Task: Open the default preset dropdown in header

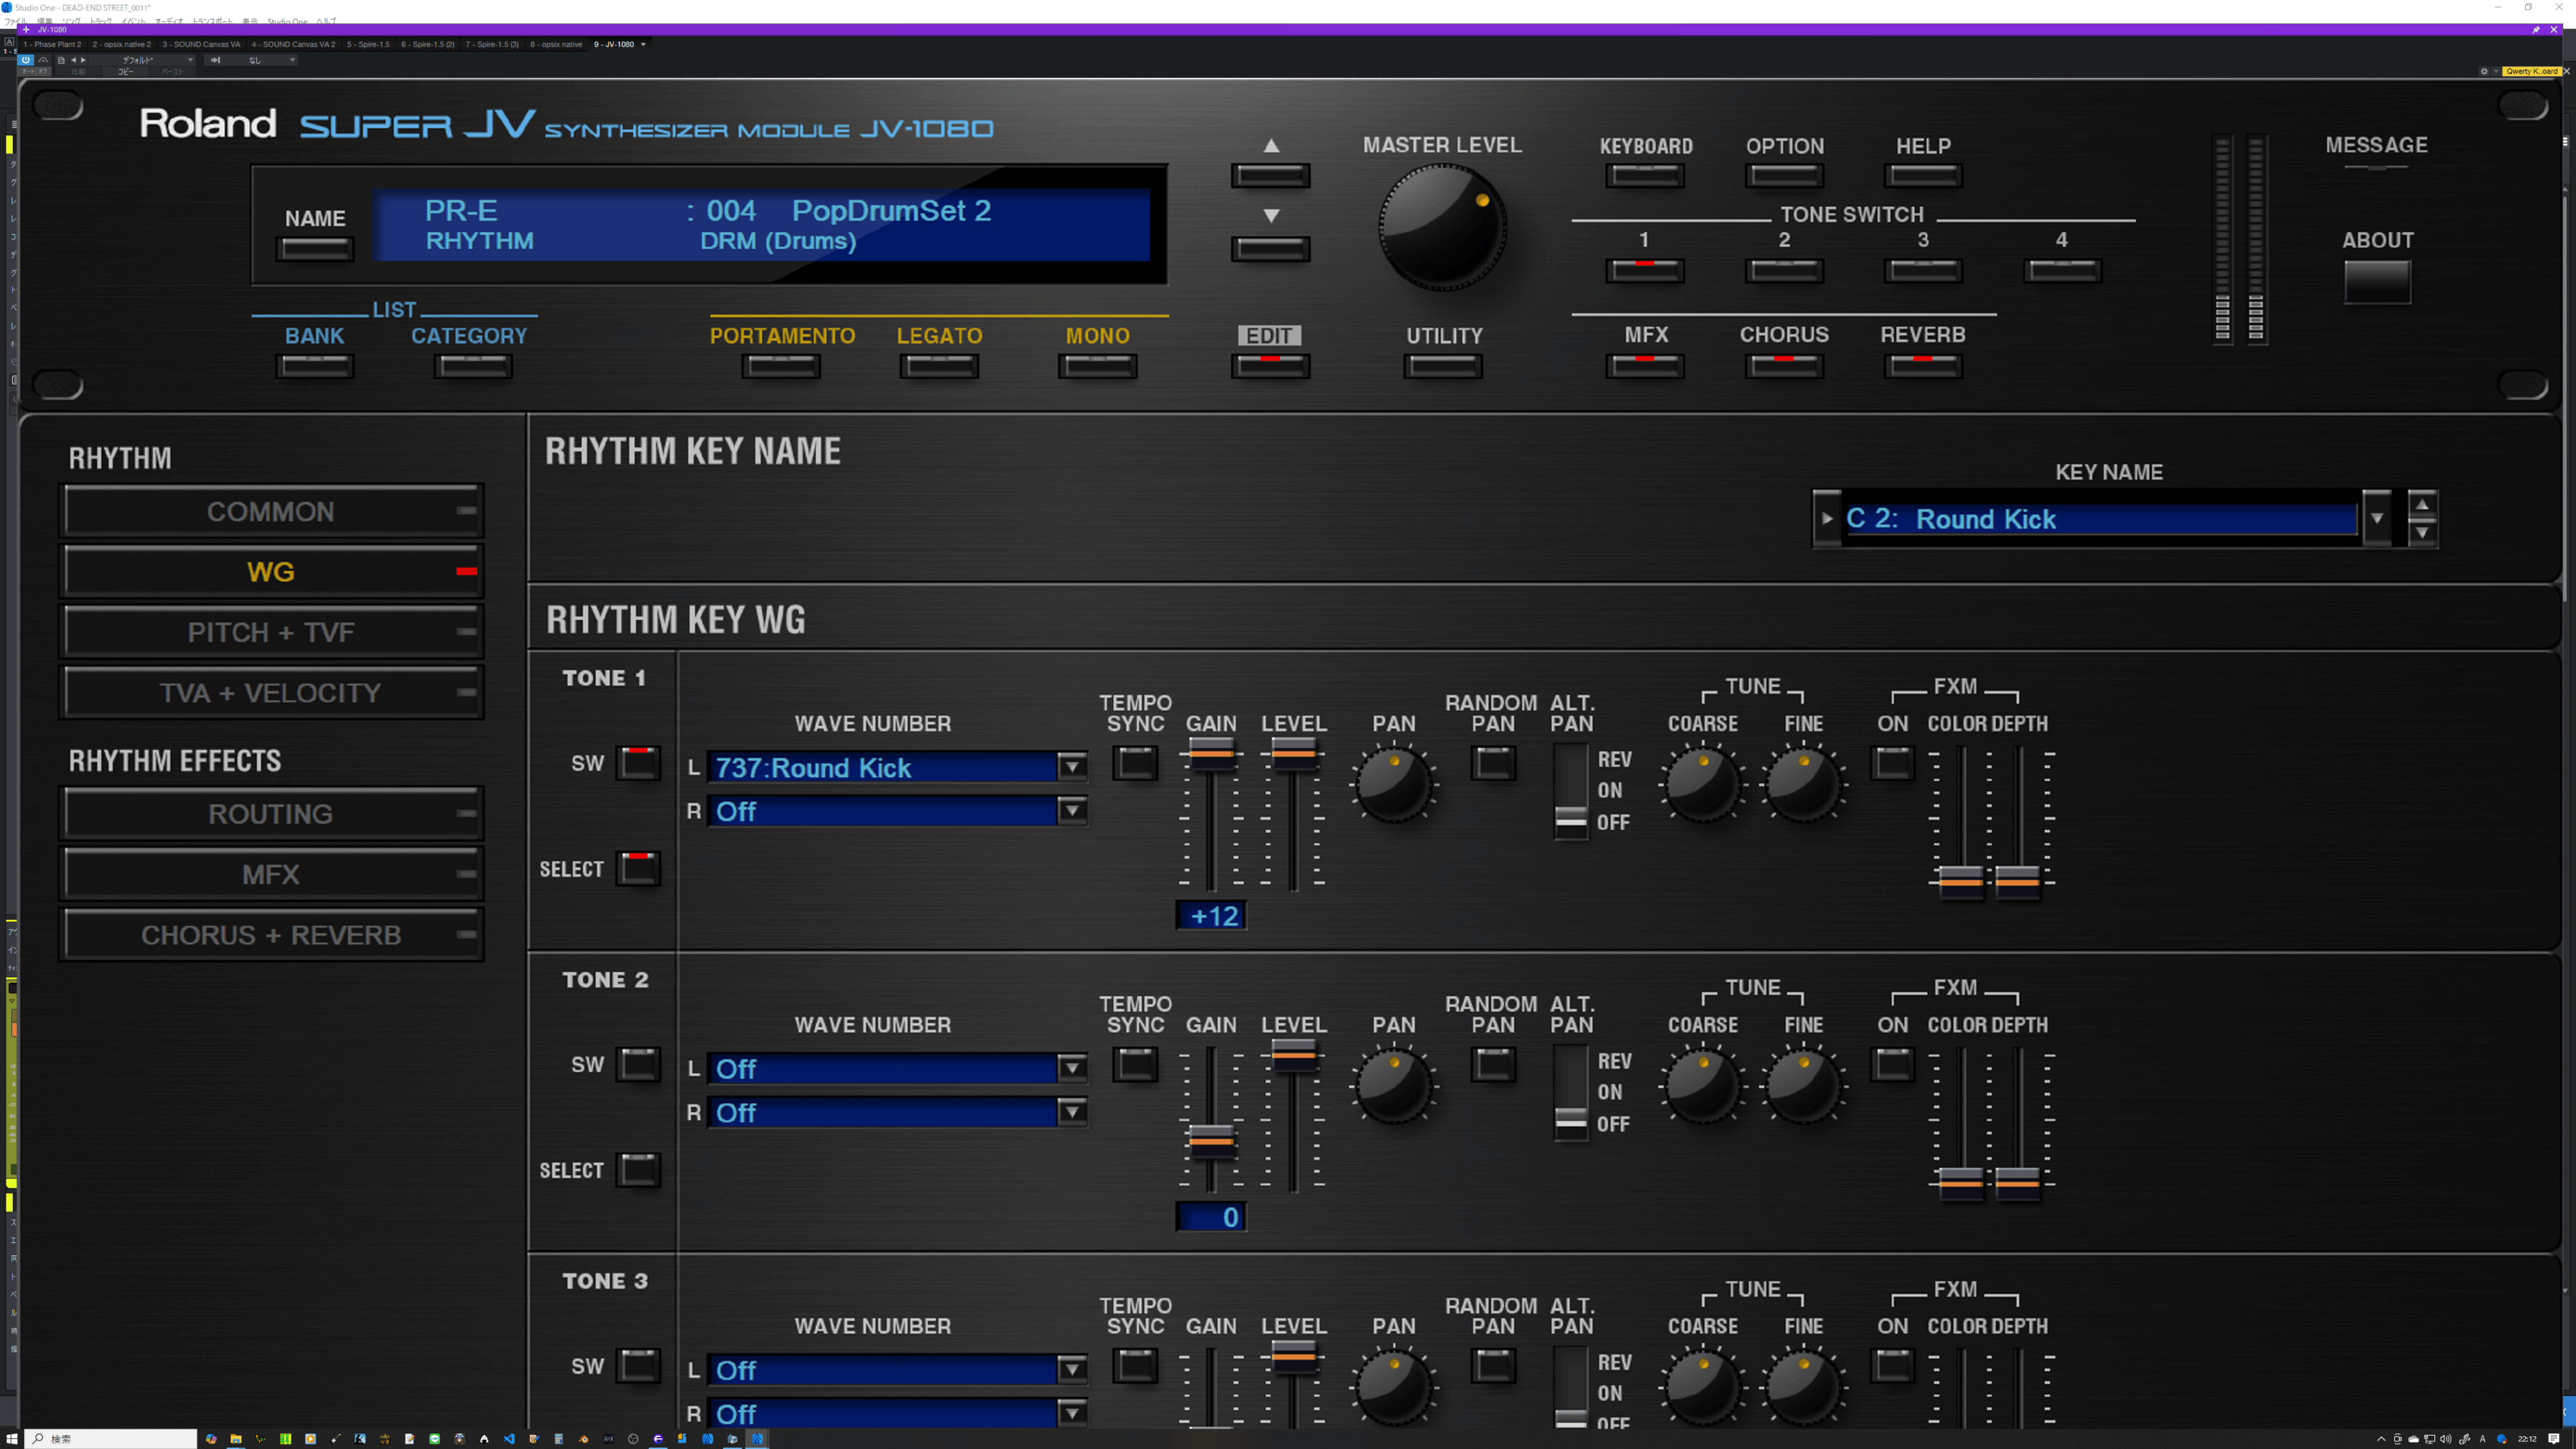Action: point(190,60)
